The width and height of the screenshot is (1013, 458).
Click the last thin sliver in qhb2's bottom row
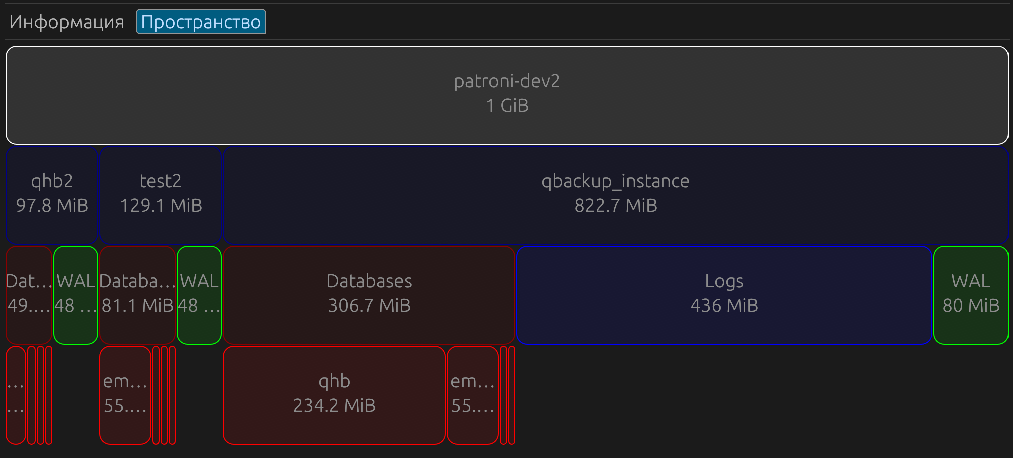click(48, 394)
